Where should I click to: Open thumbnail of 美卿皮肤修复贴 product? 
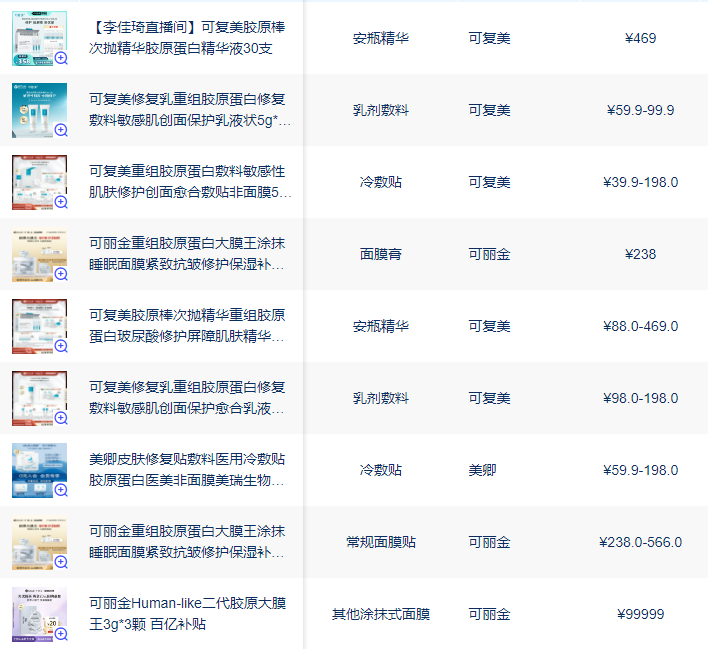pos(39,470)
